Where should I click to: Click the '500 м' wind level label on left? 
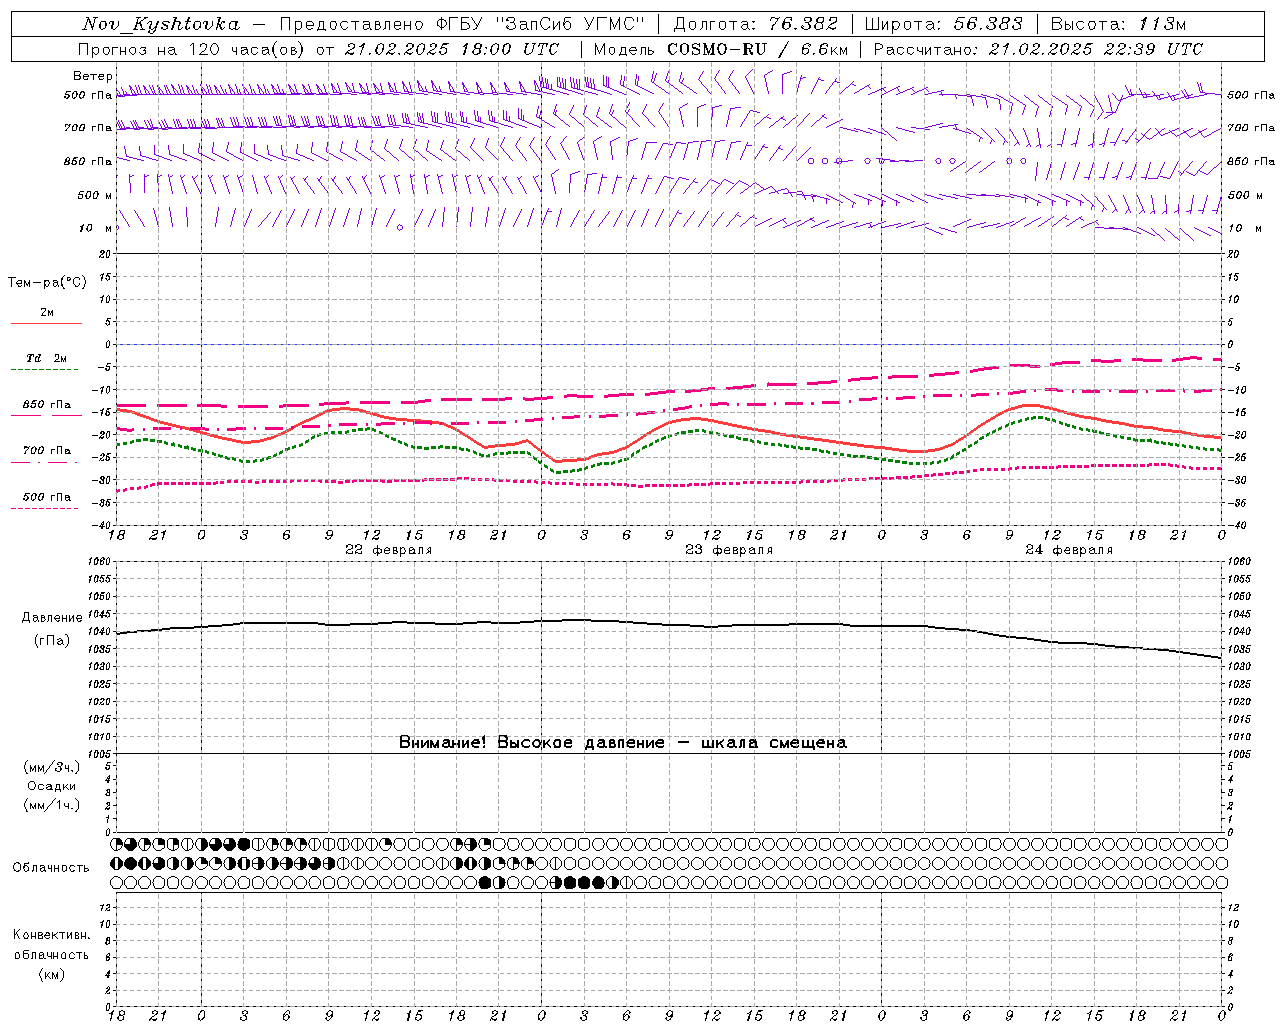click(95, 195)
